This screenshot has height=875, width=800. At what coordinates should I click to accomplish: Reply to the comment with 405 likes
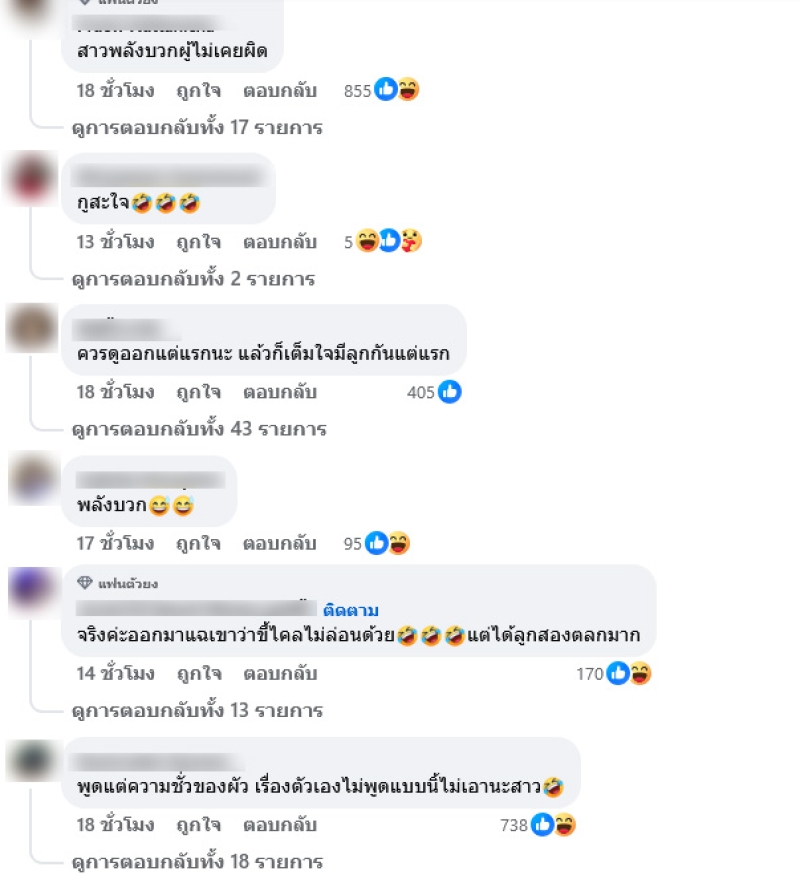click(x=279, y=392)
